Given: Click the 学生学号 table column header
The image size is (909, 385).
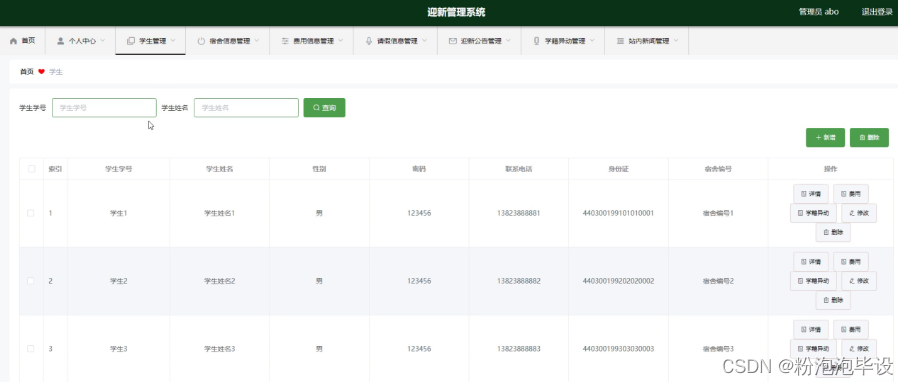Looking at the screenshot, I should [118, 169].
